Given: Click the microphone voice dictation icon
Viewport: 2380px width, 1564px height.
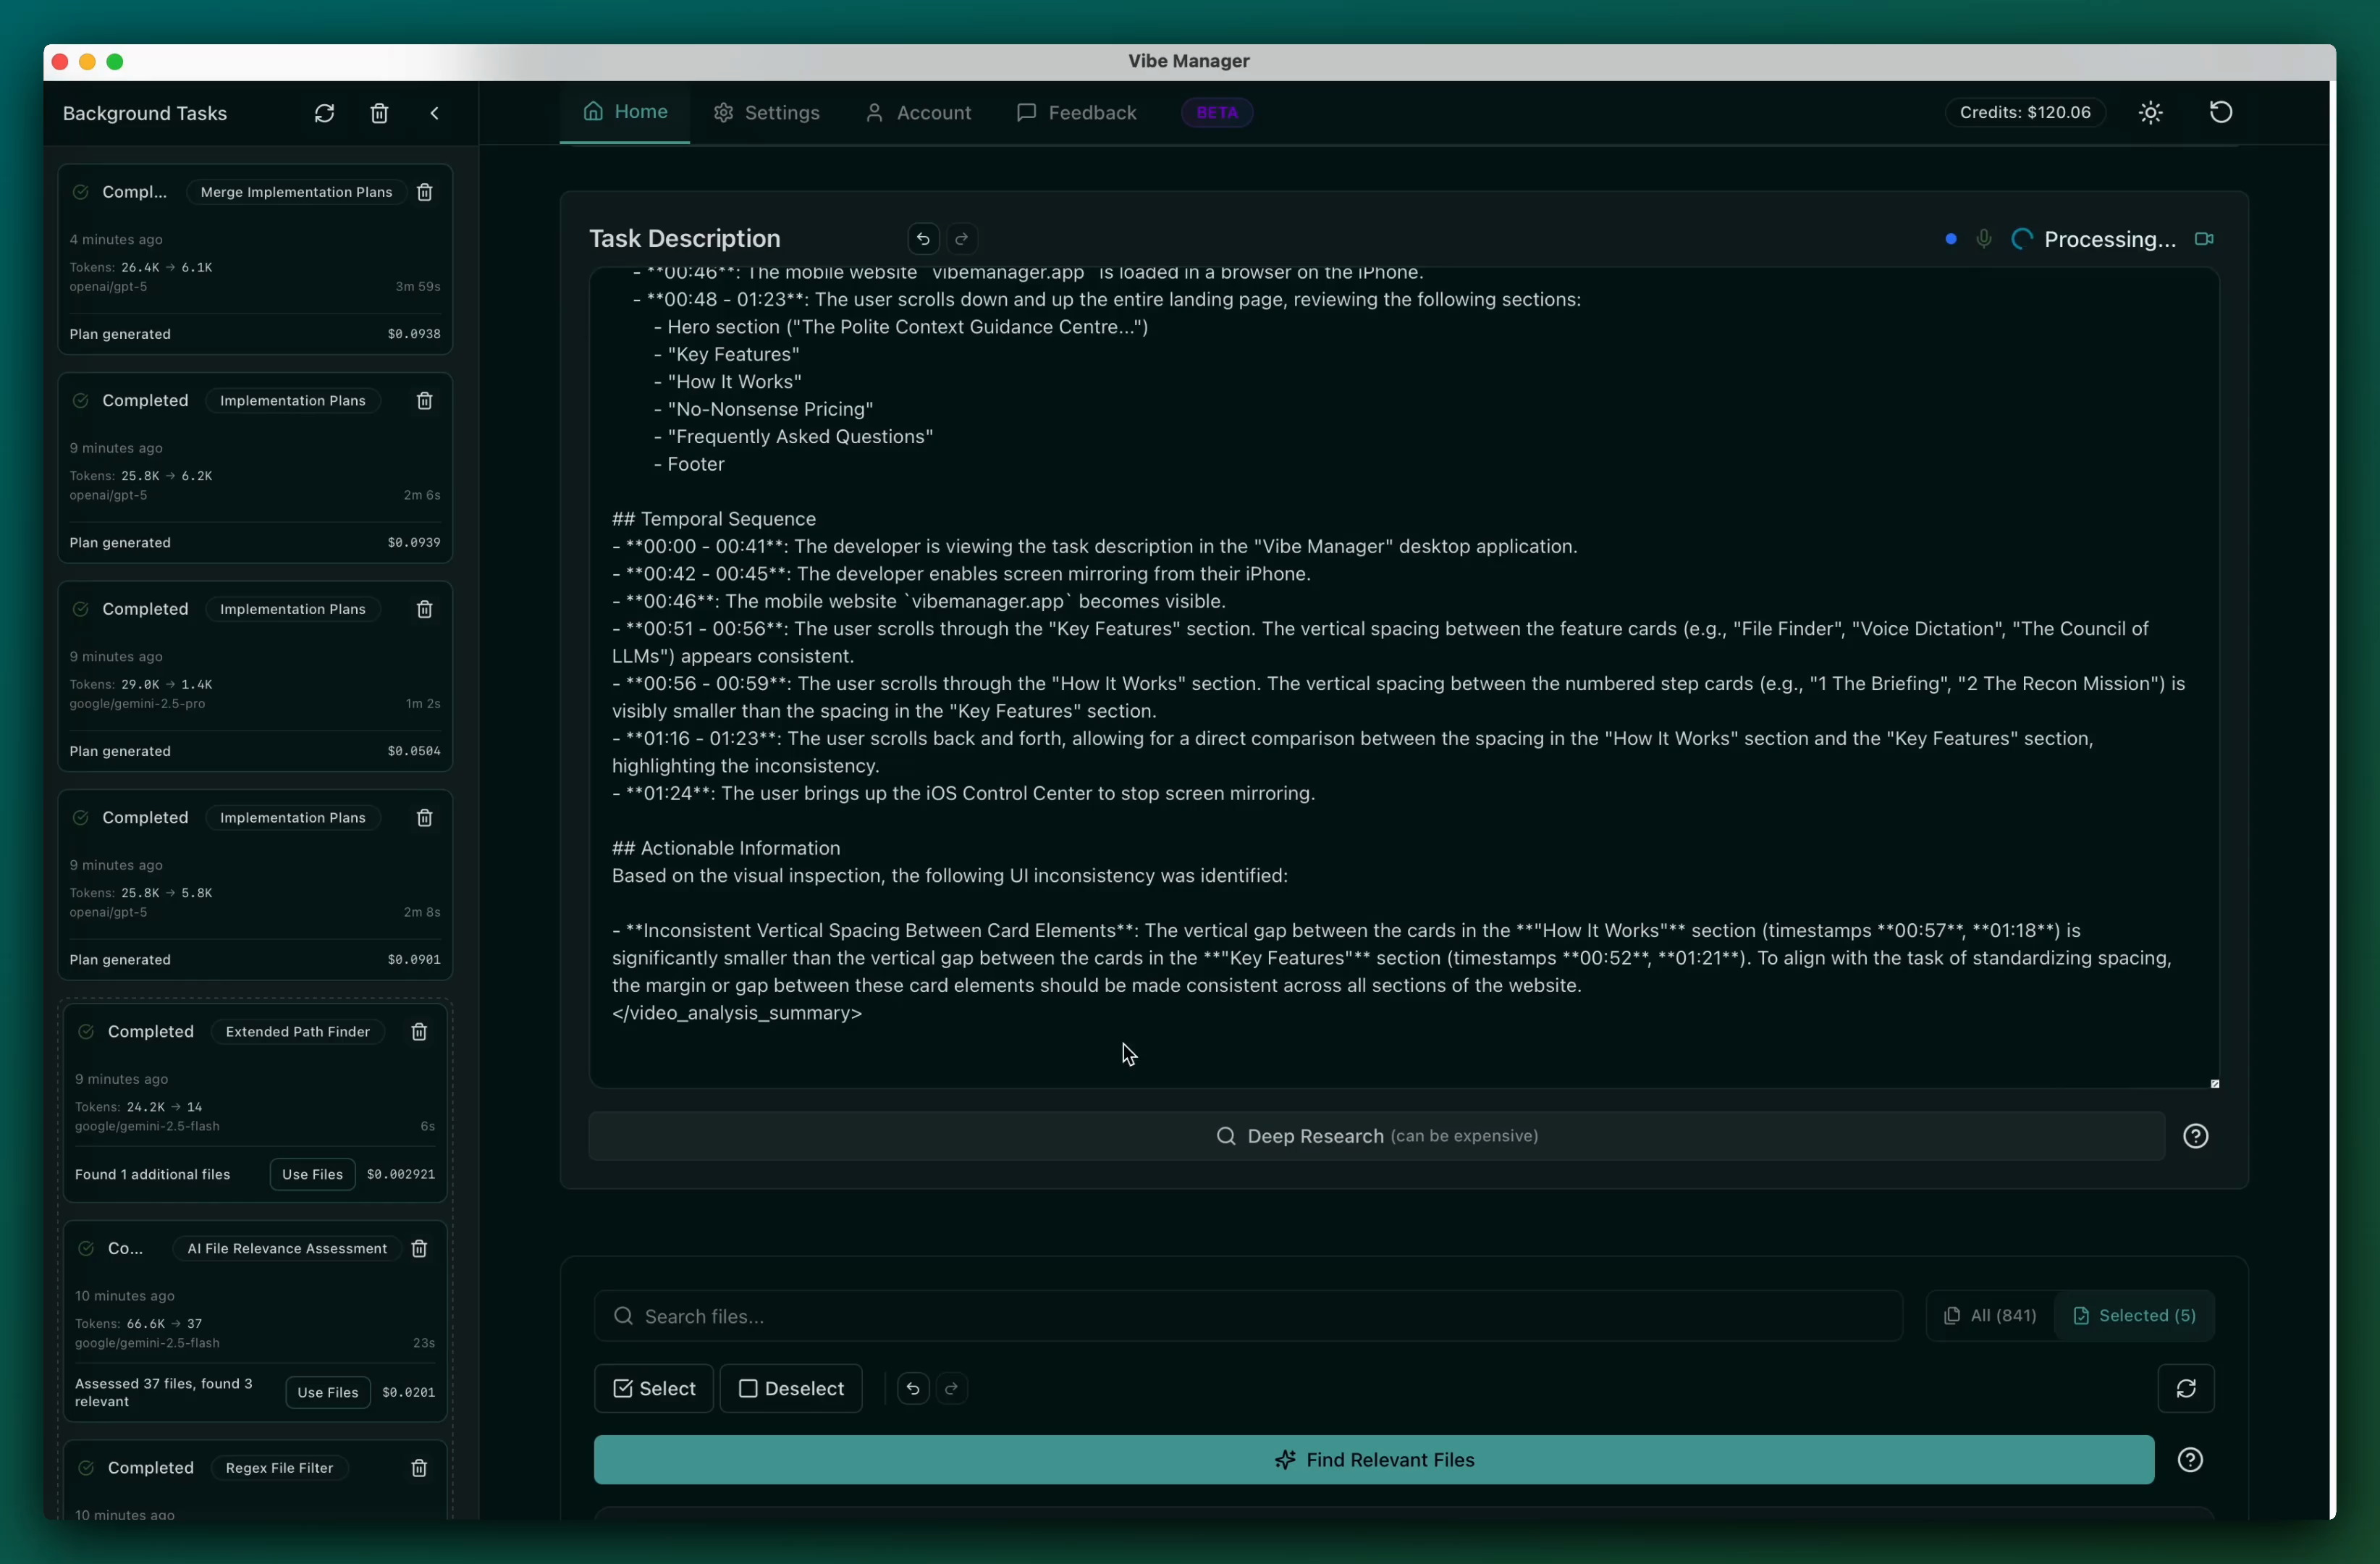Looking at the screenshot, I should [1984, 239].
